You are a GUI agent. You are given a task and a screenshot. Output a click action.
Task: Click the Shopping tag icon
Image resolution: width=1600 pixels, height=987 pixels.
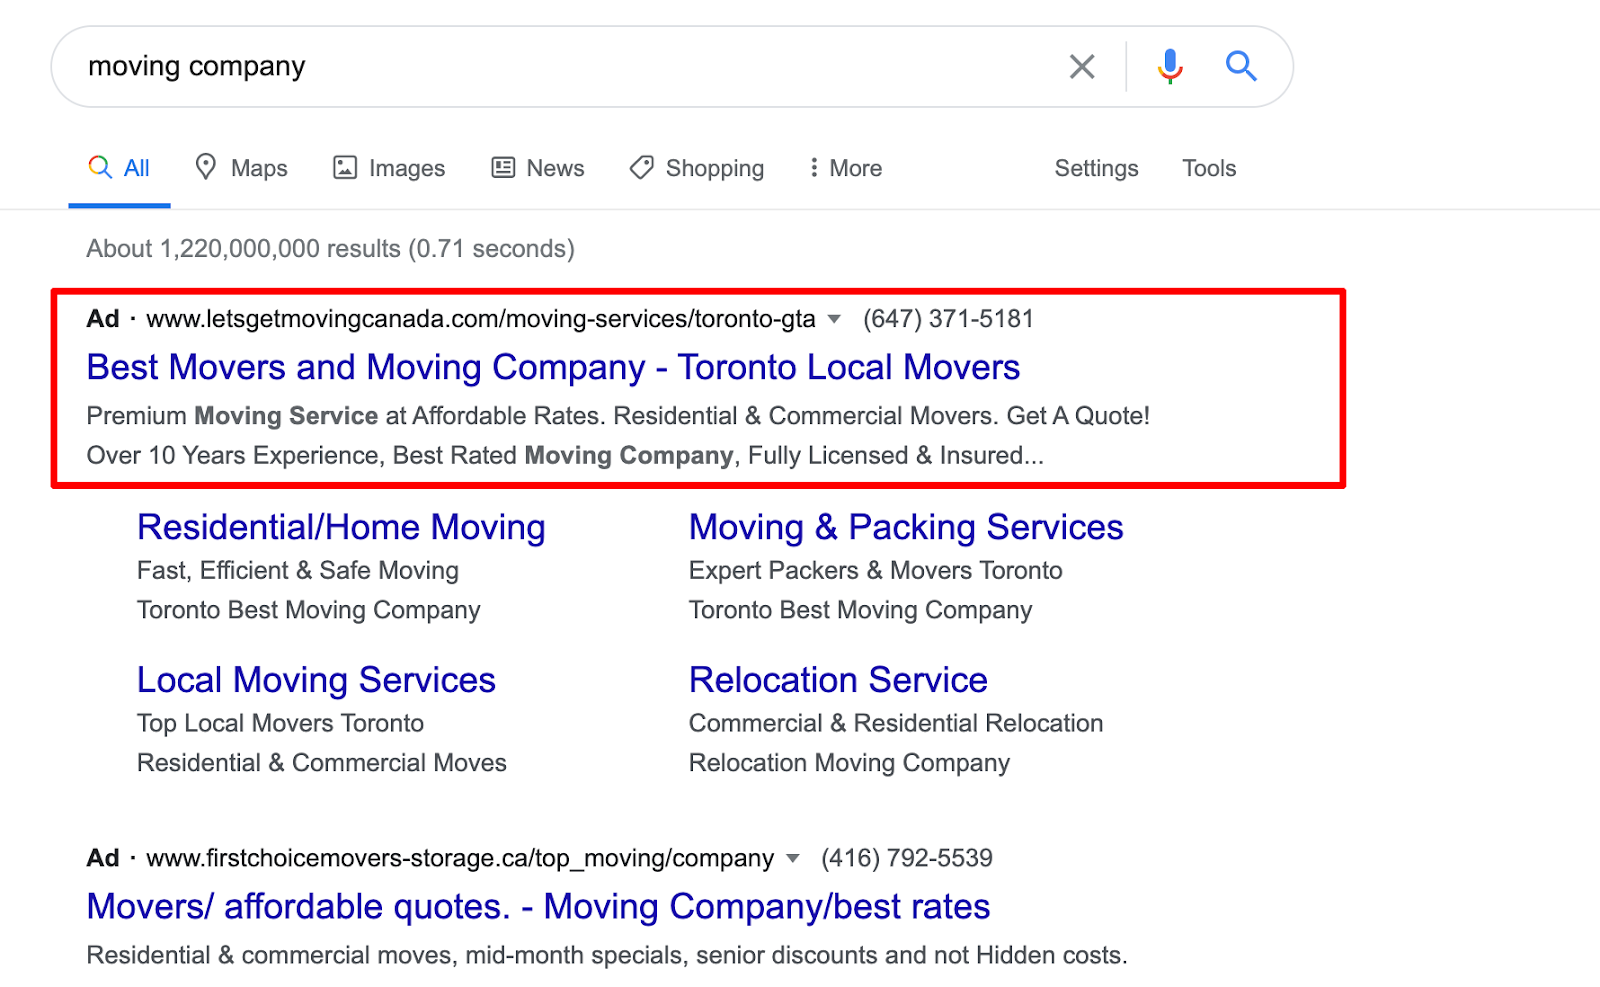[641, 167]
